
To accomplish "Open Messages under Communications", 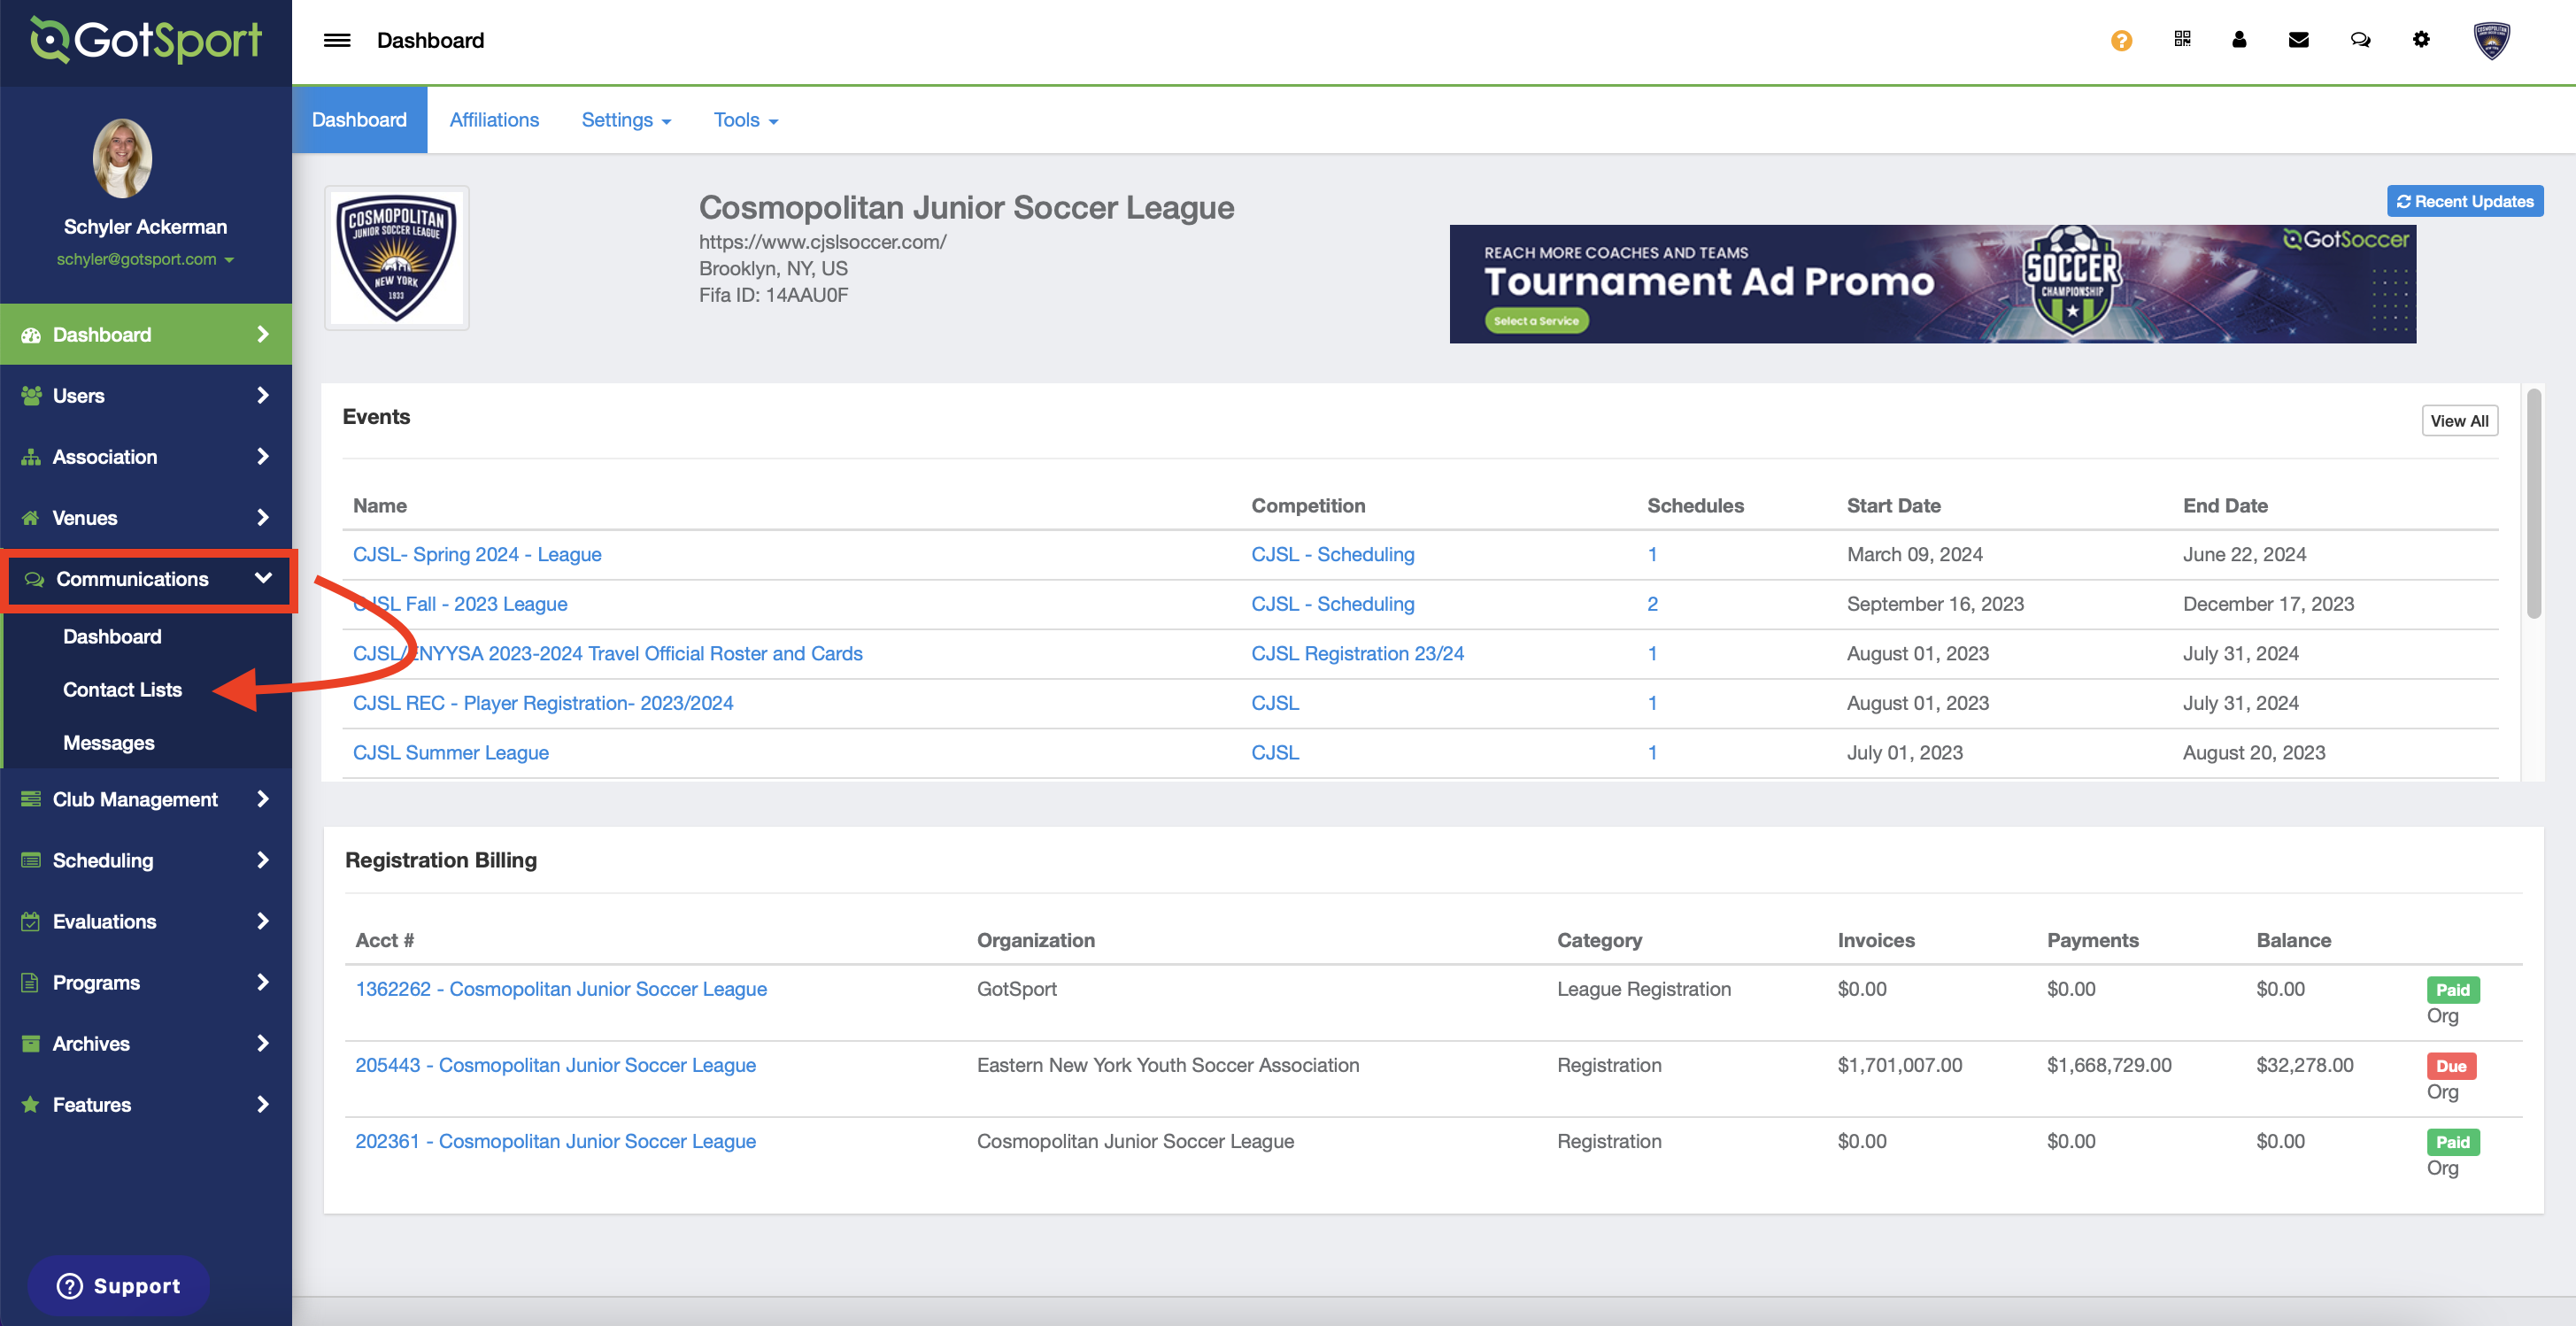I will pos(108,742).
